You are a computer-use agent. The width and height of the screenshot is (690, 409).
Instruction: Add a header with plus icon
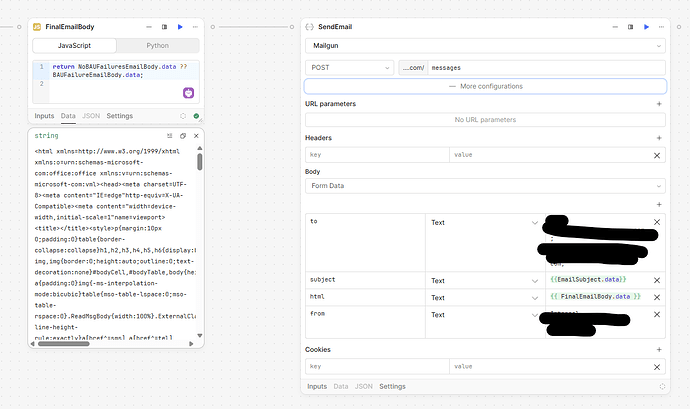pyautogui.click(x=659, y=138)
